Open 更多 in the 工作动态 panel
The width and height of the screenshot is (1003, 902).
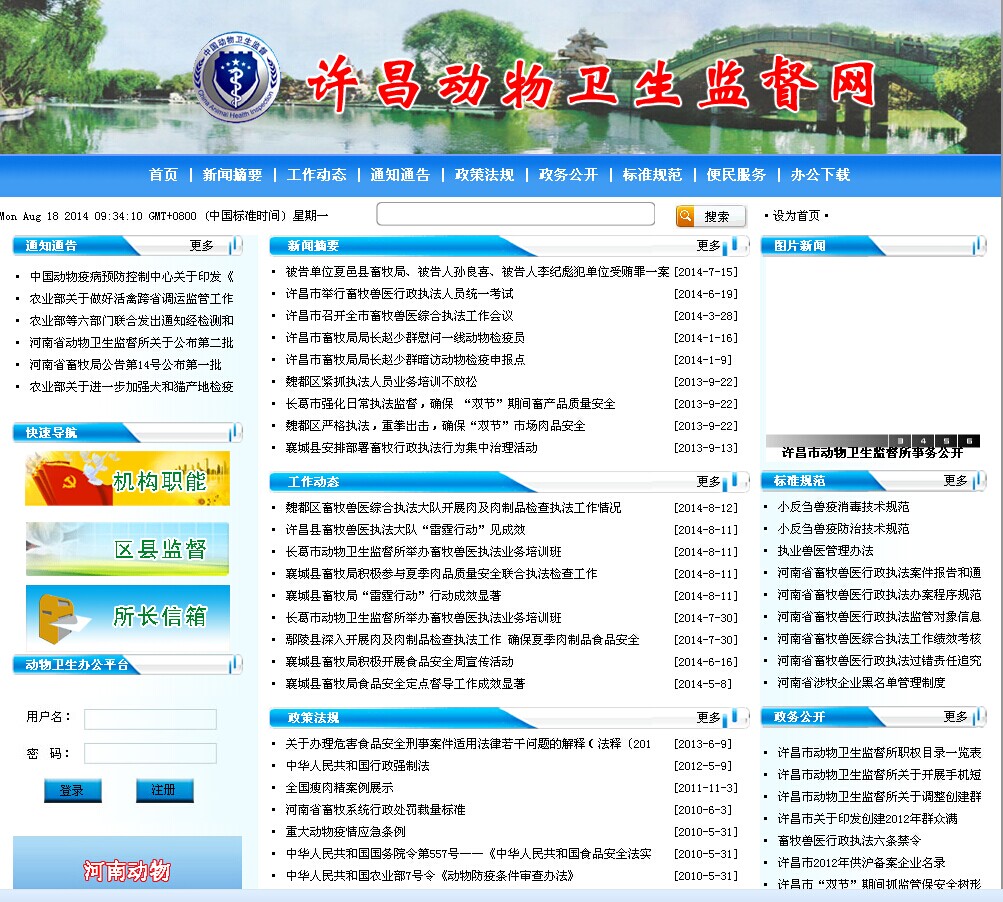(x=708, y=482)
